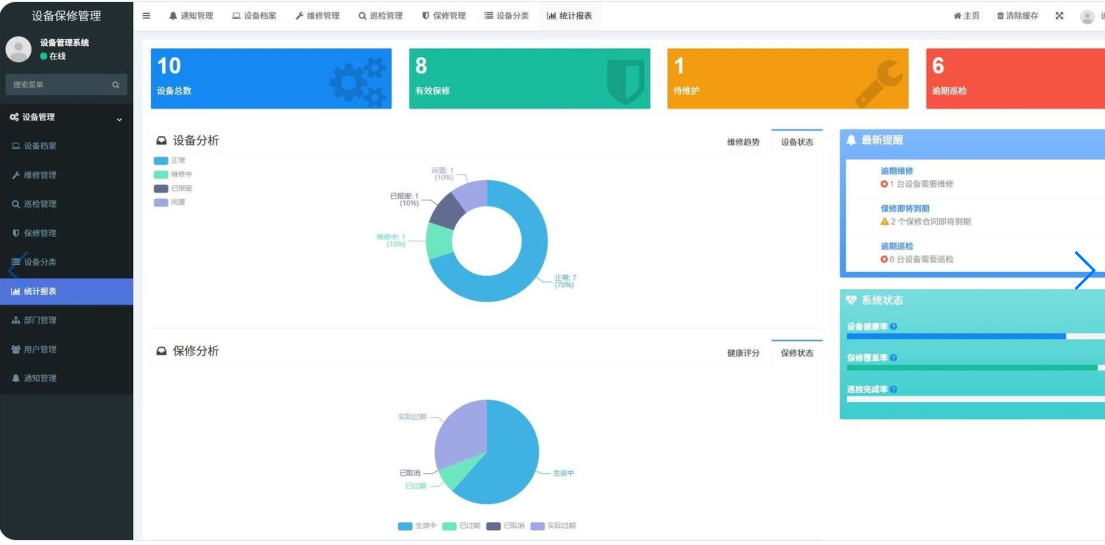Click the right carousel arrow
Image resolution: width=1105 pixels, height=545 pixels.
point(1084,270)
